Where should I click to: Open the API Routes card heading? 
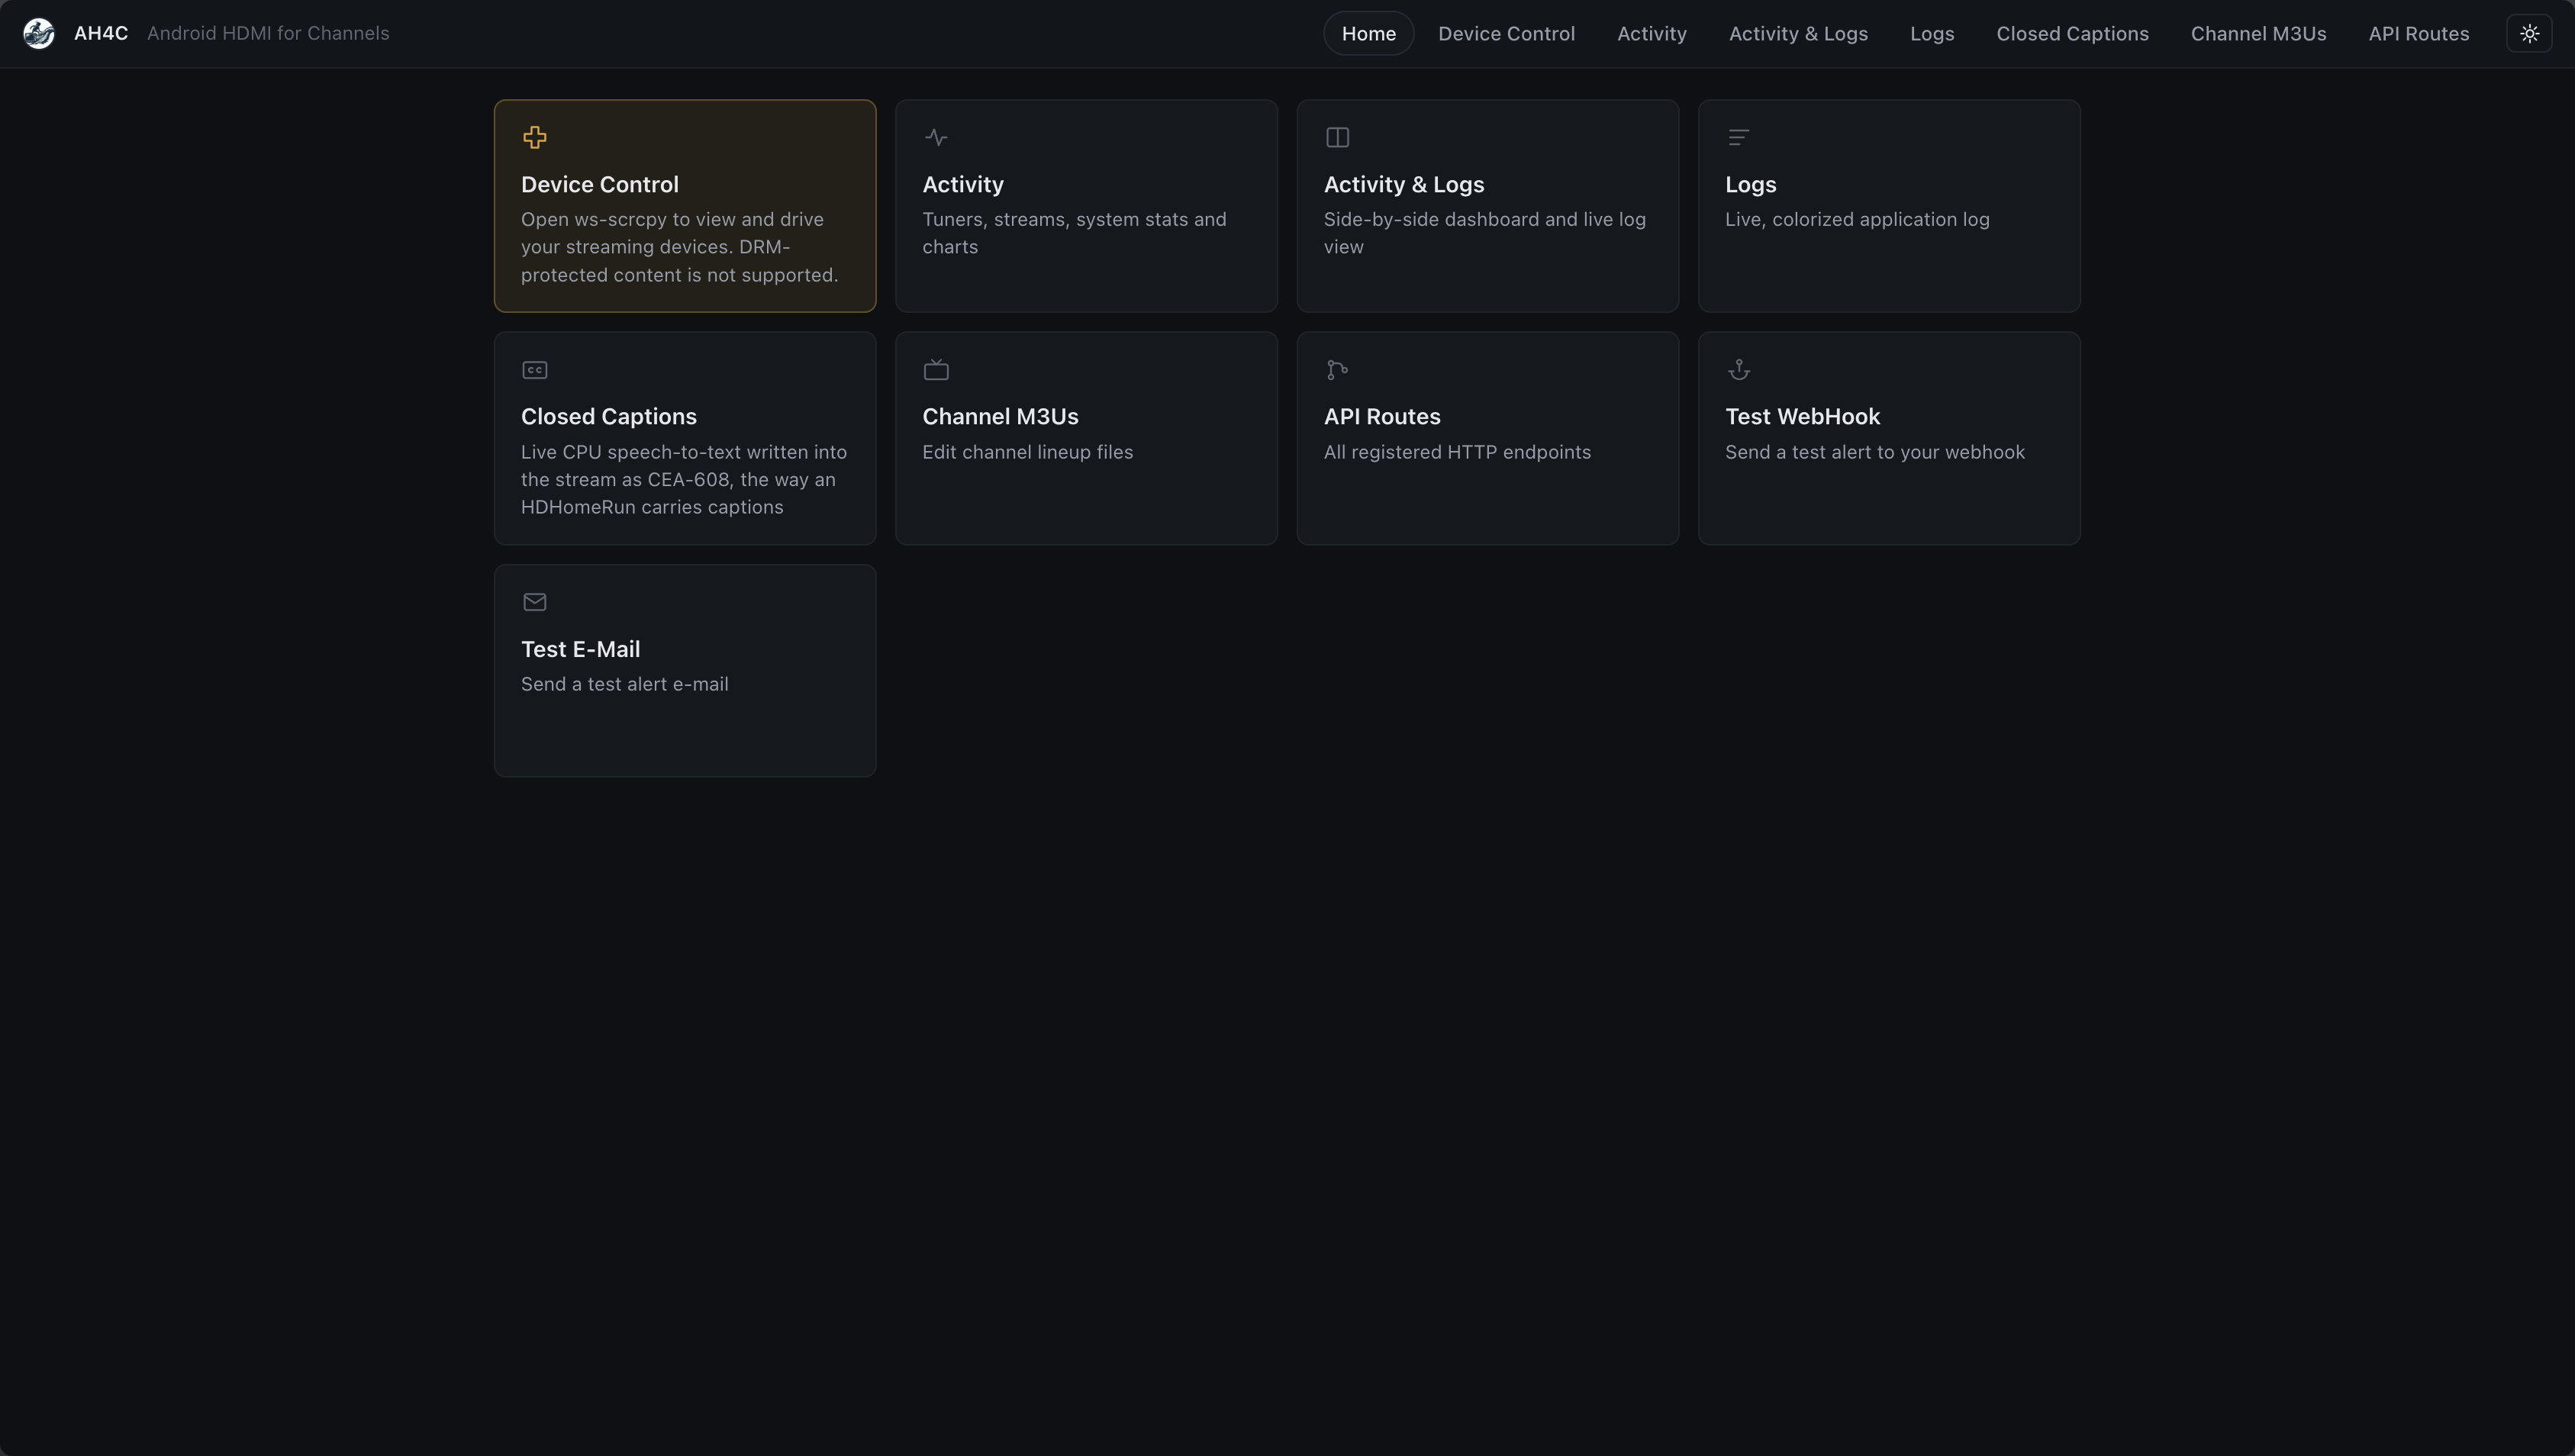(x=1381, y=416)
